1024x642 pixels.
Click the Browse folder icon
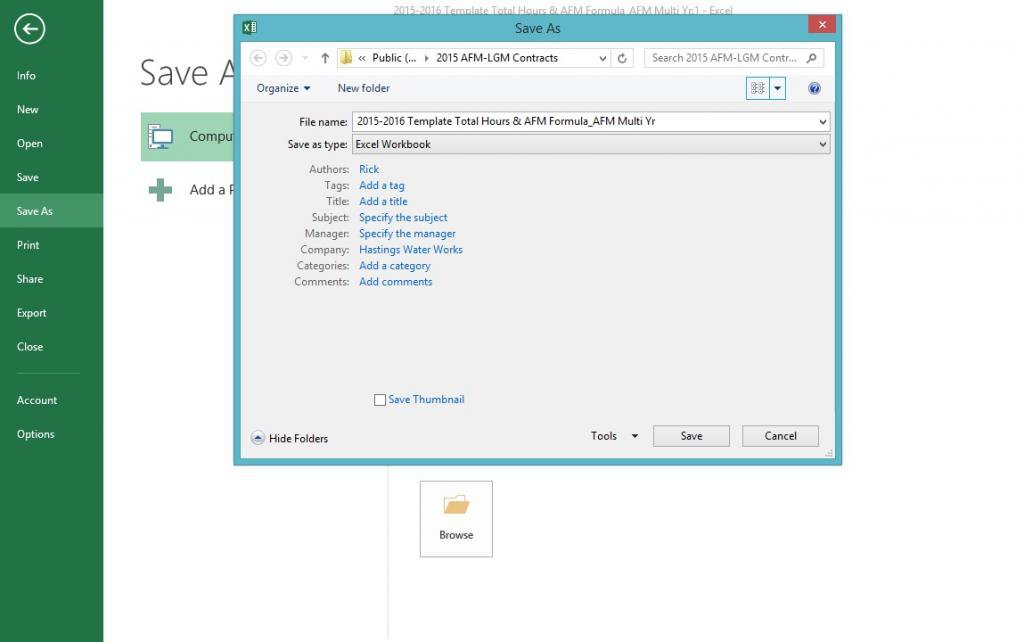455,510
